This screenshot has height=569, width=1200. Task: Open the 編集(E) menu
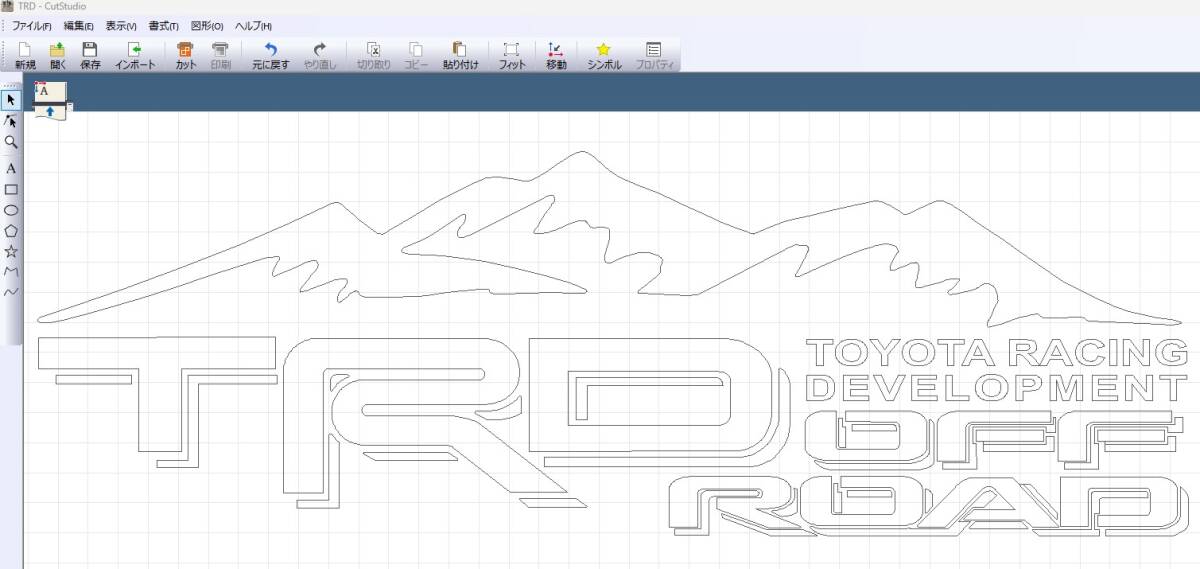tap(78, 26)
